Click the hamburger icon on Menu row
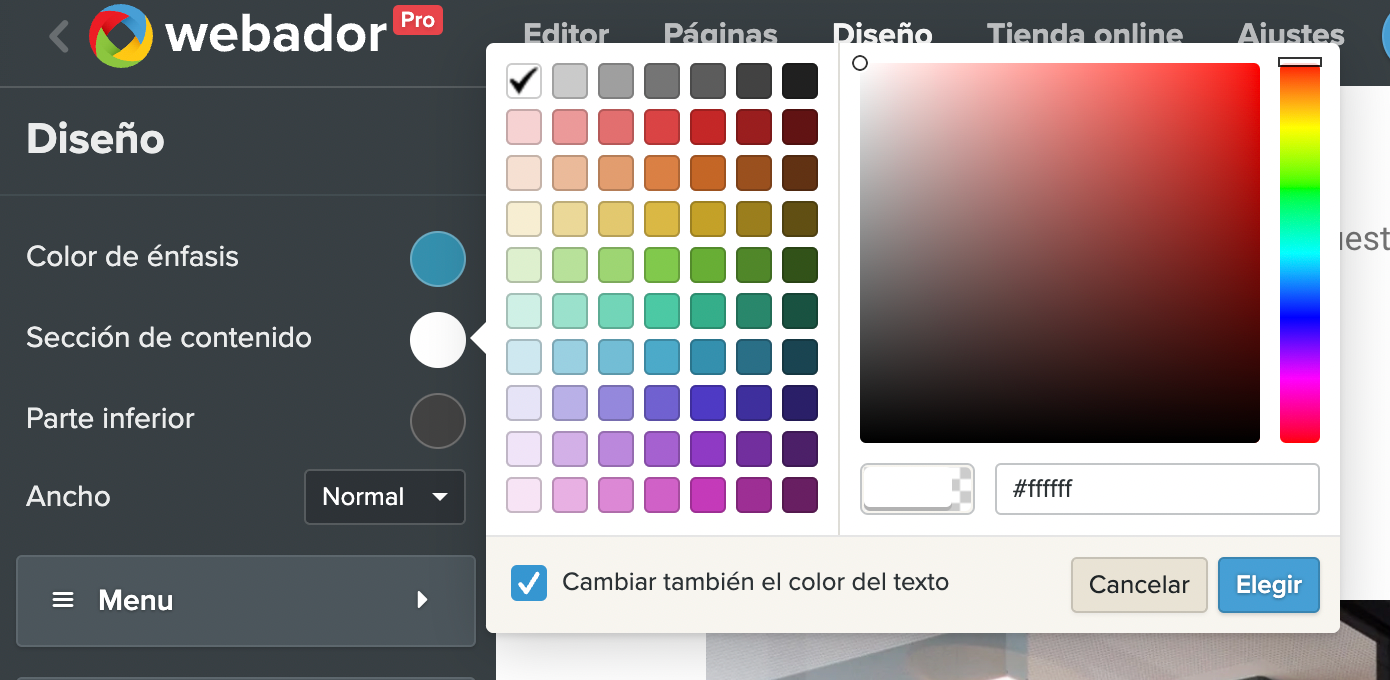Viewport: 1390px width, 680px height. pos(63,600)
